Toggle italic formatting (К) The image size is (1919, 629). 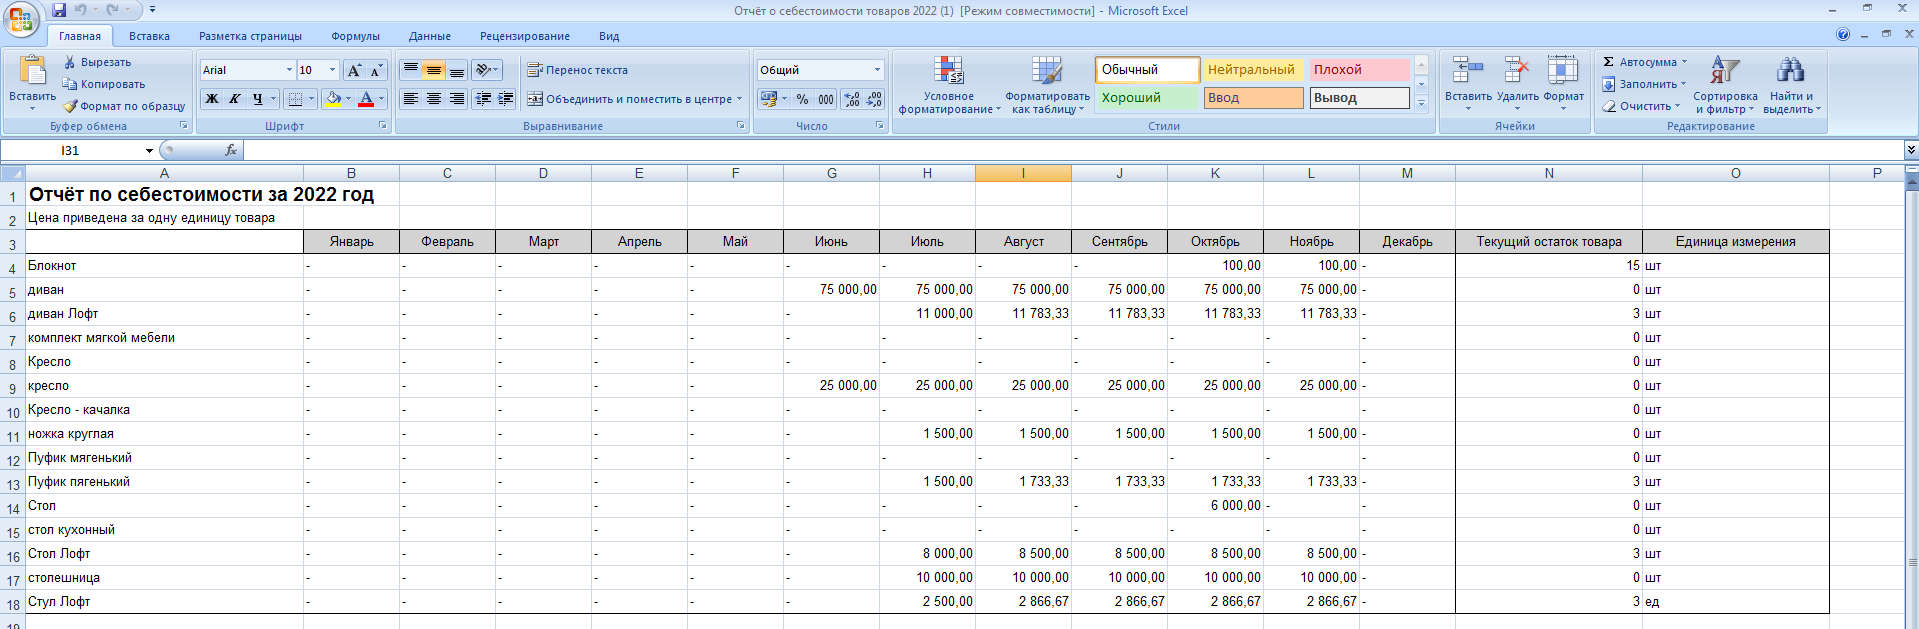(235, 99)
